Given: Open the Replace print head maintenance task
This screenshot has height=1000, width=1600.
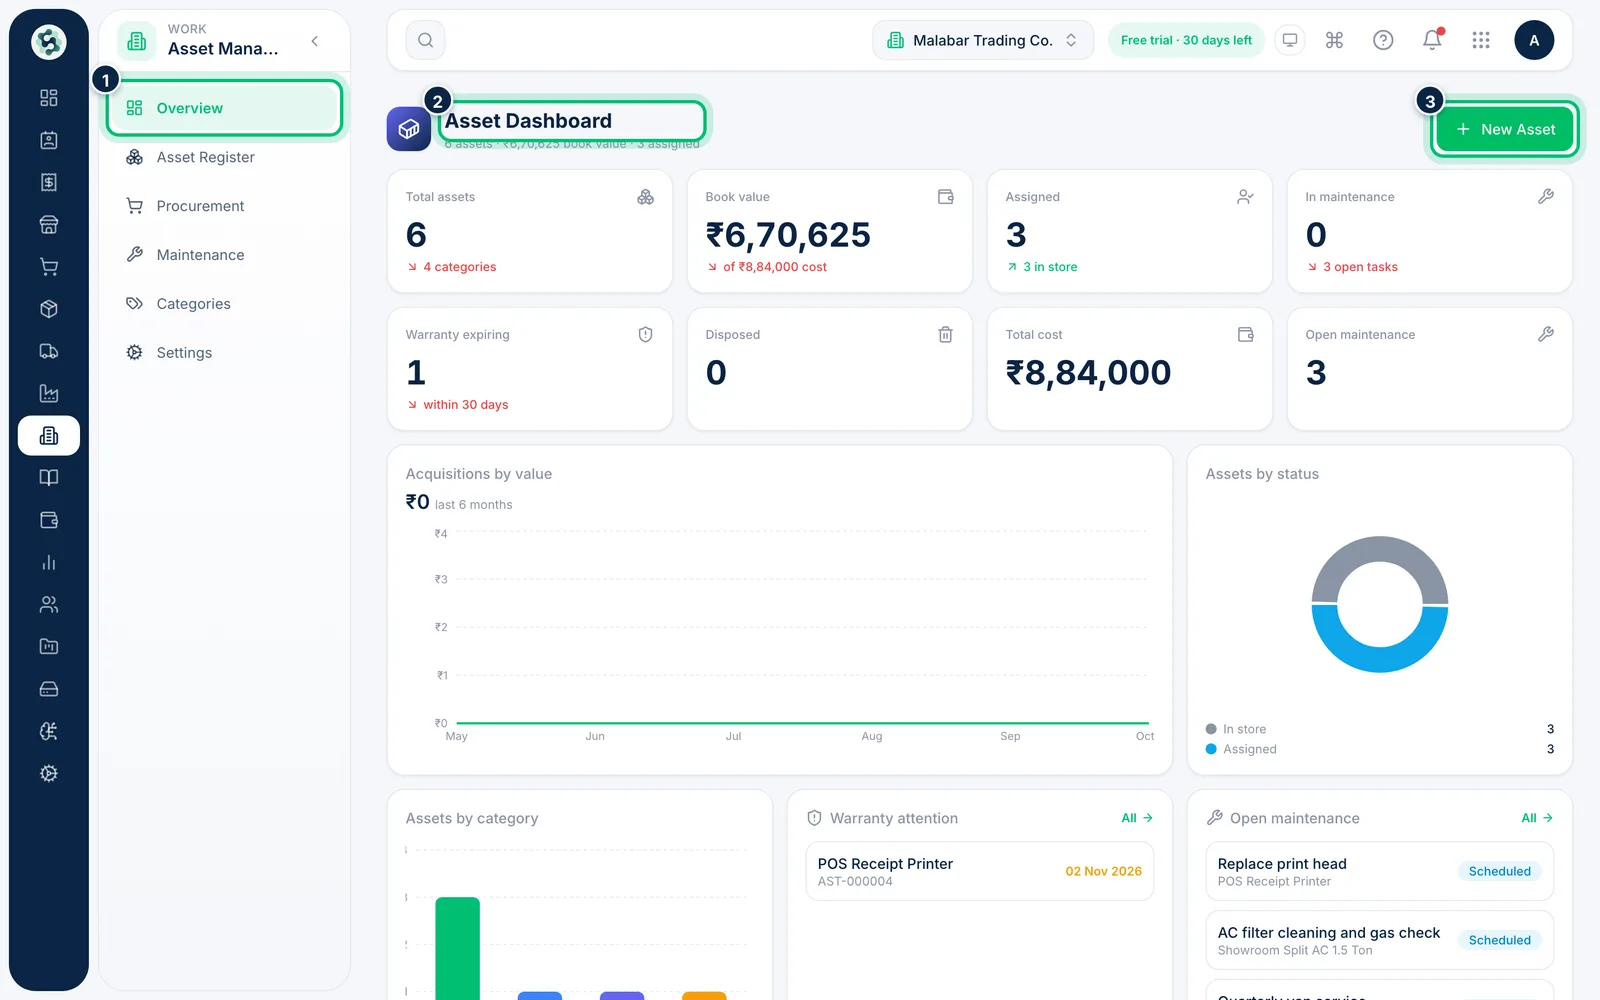Looking at the screenshot, I should click(x=1380, y=871).
